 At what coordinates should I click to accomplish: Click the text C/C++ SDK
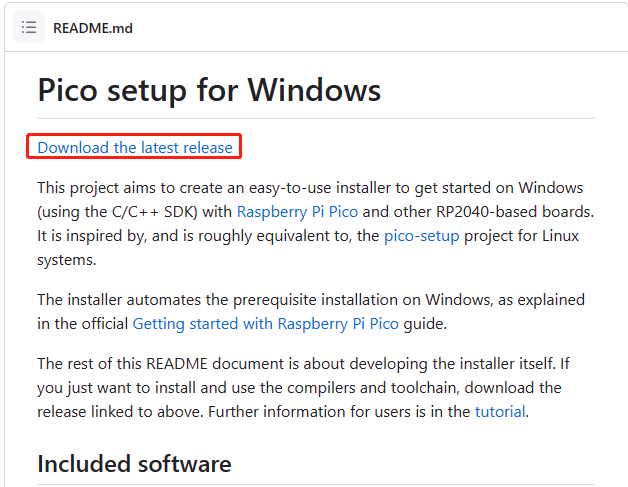(154, 211)
